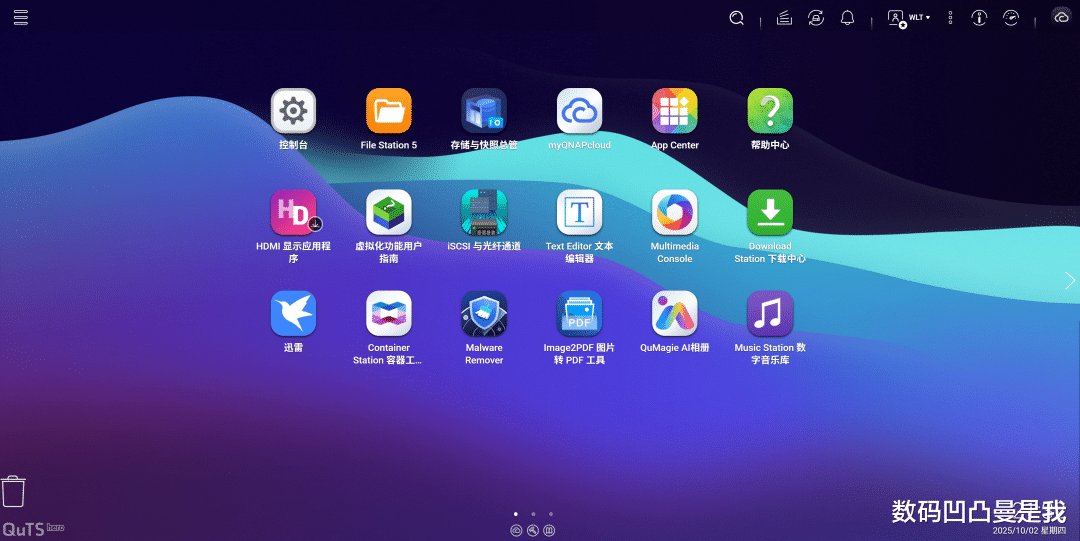Open HDMI 显示应用程序 app

coord(293,212)
